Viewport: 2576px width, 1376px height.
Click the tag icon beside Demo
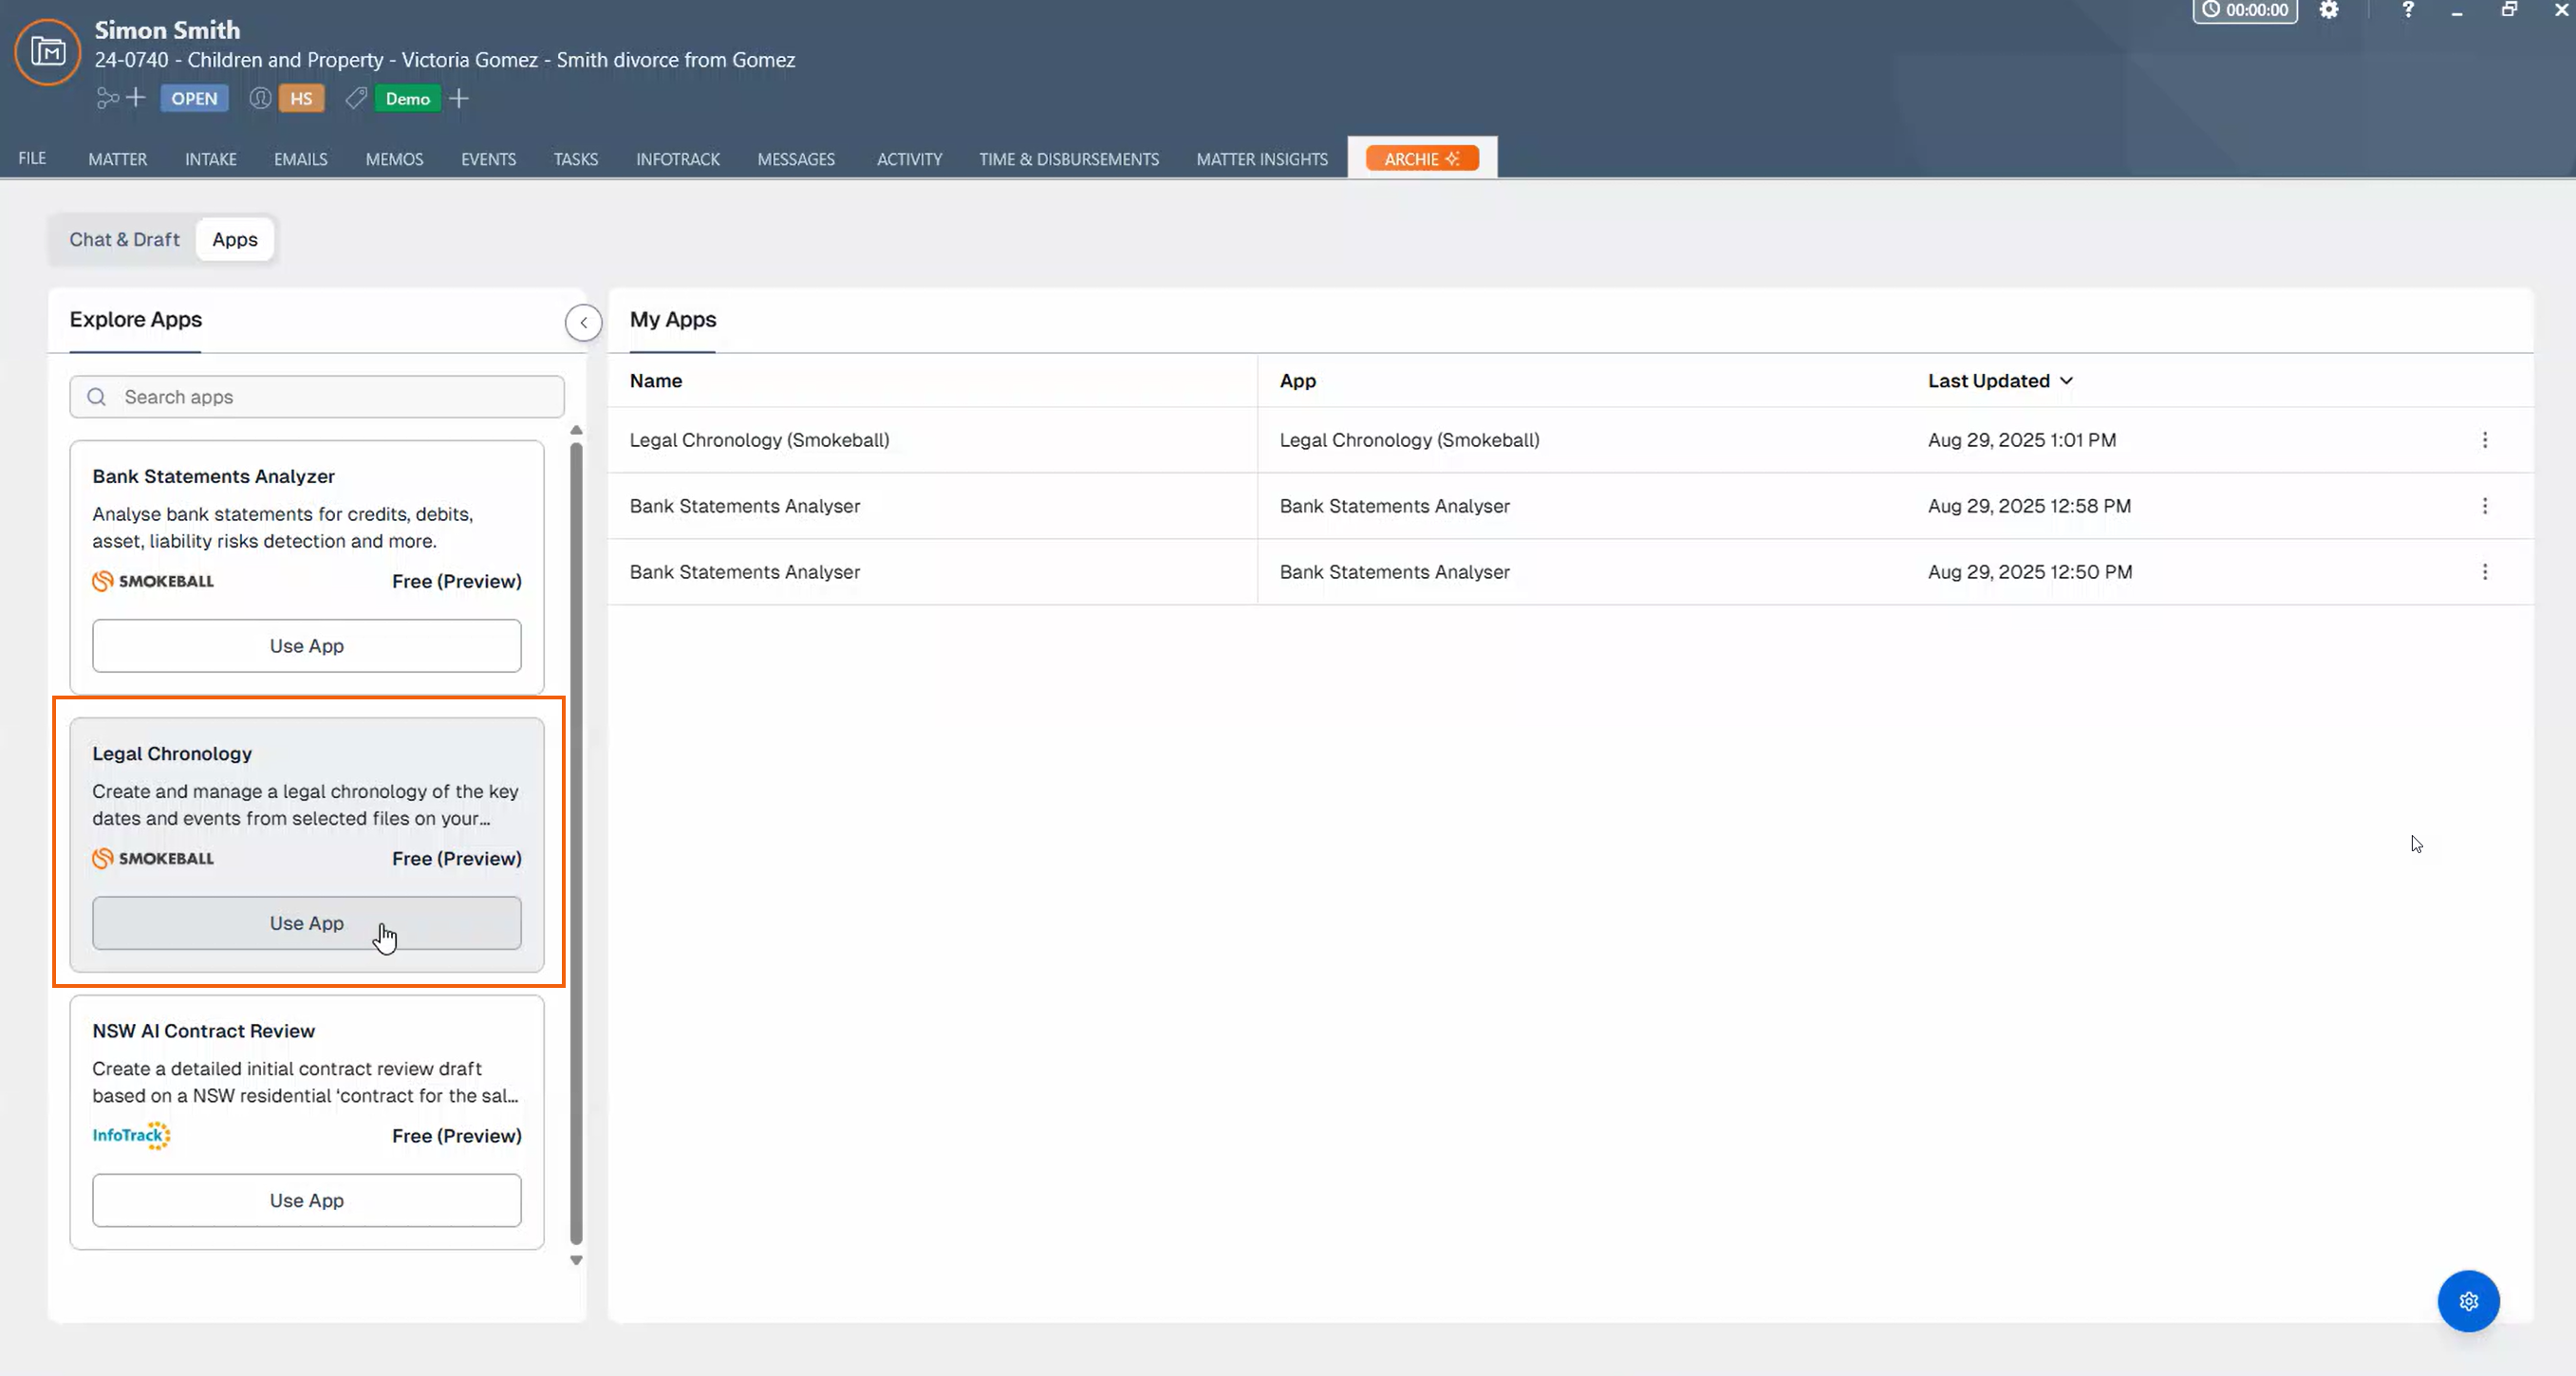(356, 98)
